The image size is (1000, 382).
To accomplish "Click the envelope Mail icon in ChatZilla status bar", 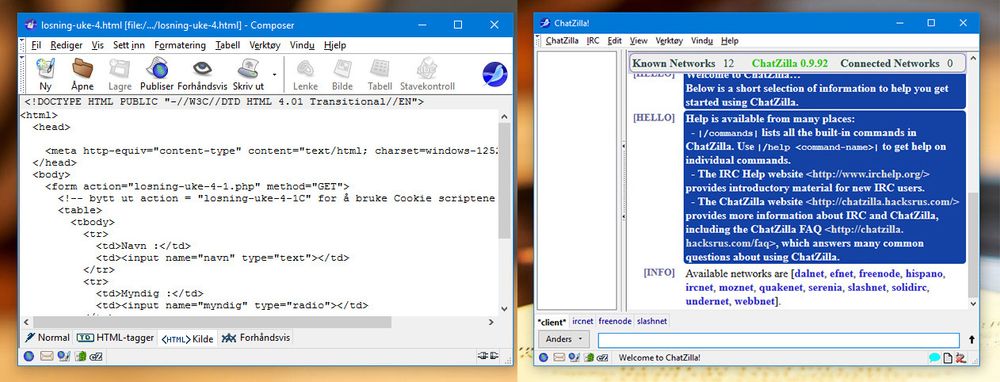I will click(559, 358).
